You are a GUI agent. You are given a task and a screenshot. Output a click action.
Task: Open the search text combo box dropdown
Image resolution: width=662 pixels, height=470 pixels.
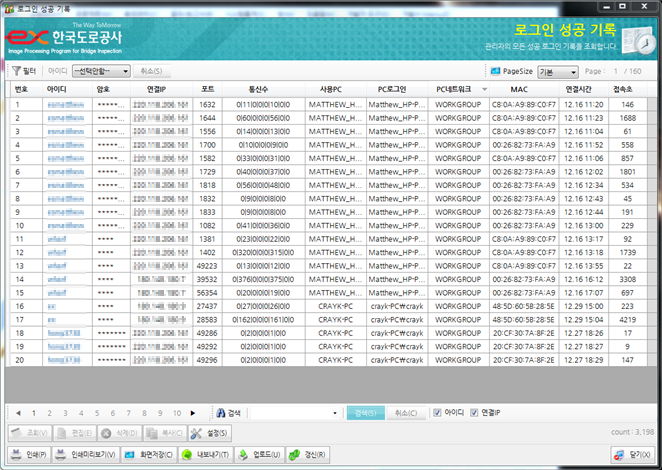pyautogui.click(x=335, y=412)
